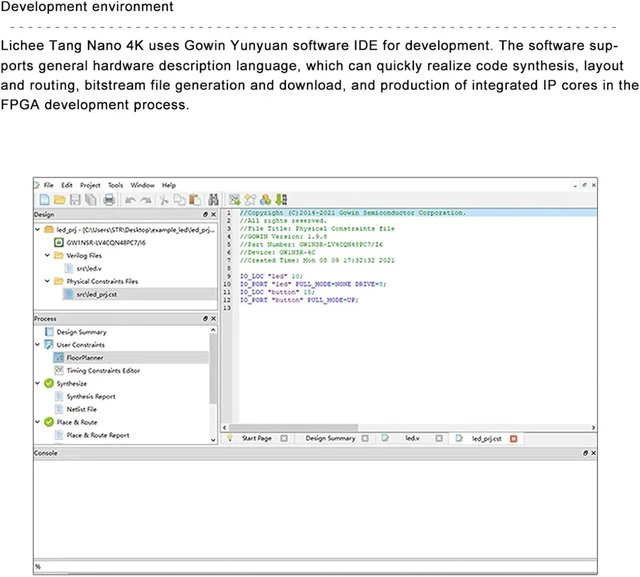
Task: Close the Design panel
Action: 213,214
